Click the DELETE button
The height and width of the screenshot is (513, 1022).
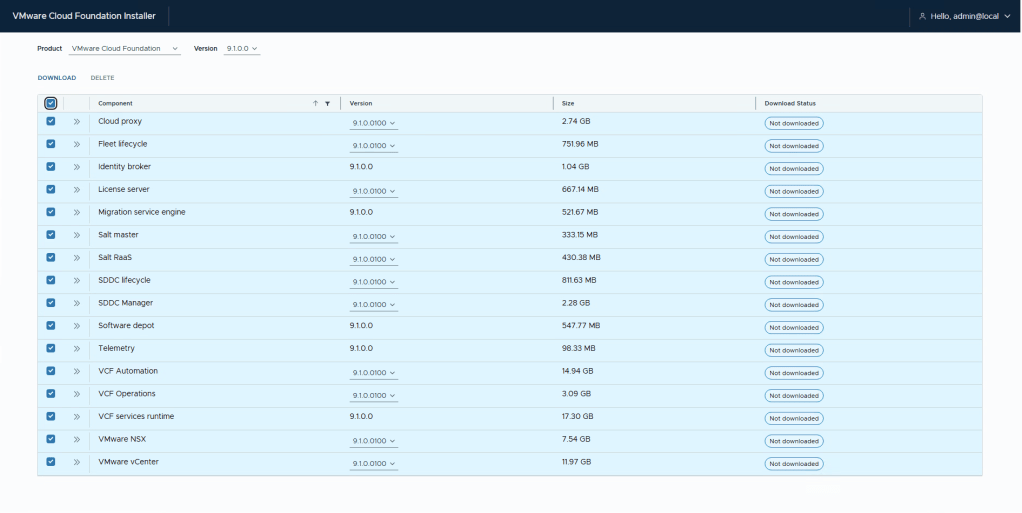coord(102,78)
